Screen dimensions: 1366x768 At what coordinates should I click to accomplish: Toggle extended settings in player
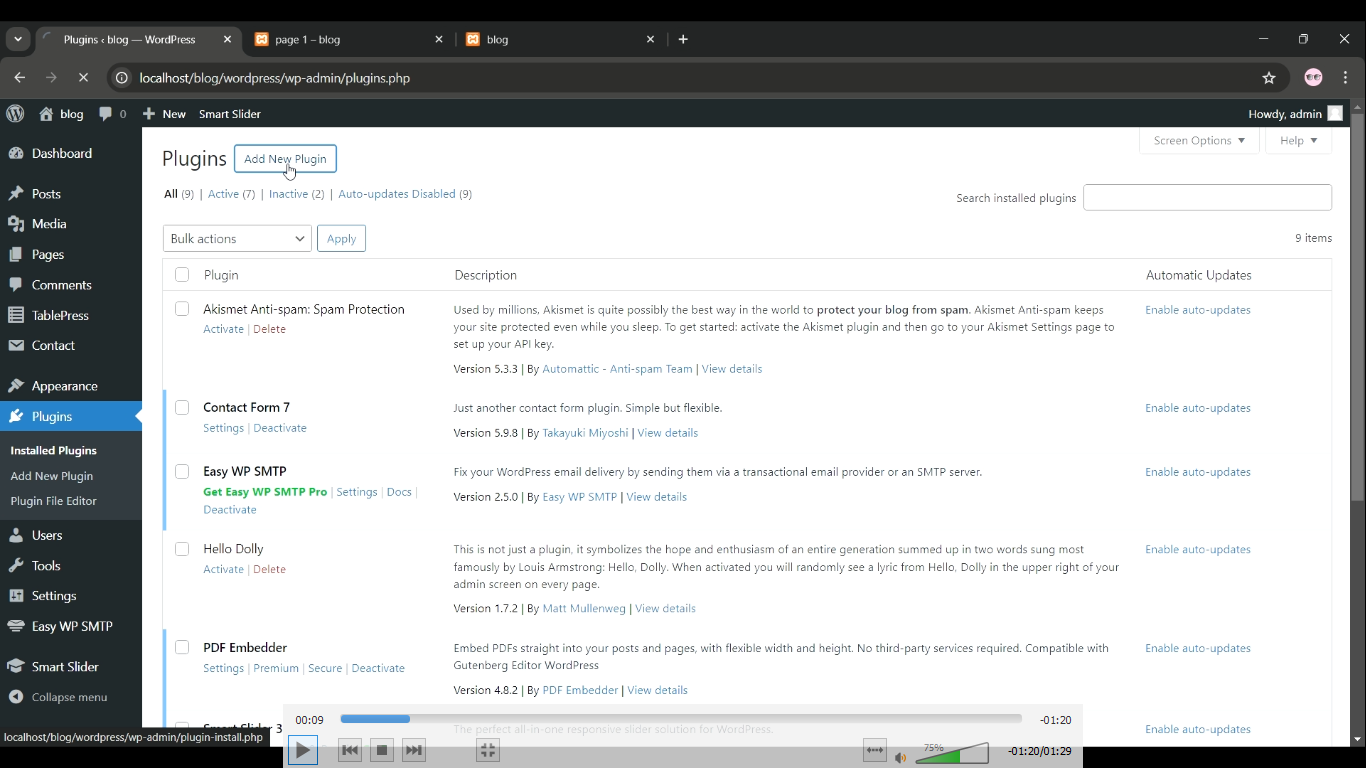coord(875,750)
